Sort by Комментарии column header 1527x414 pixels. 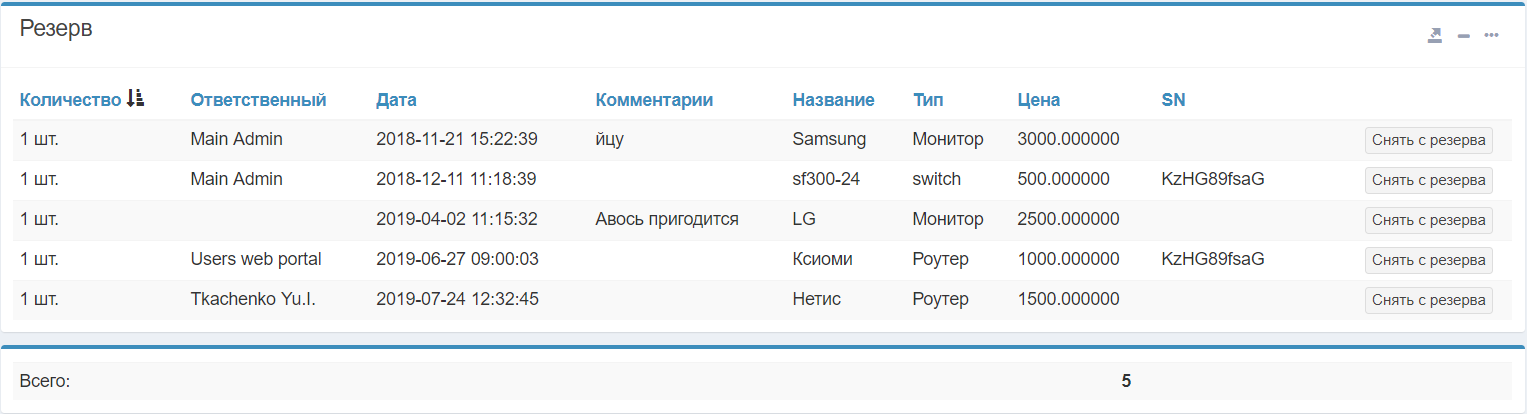click(654, 100)
